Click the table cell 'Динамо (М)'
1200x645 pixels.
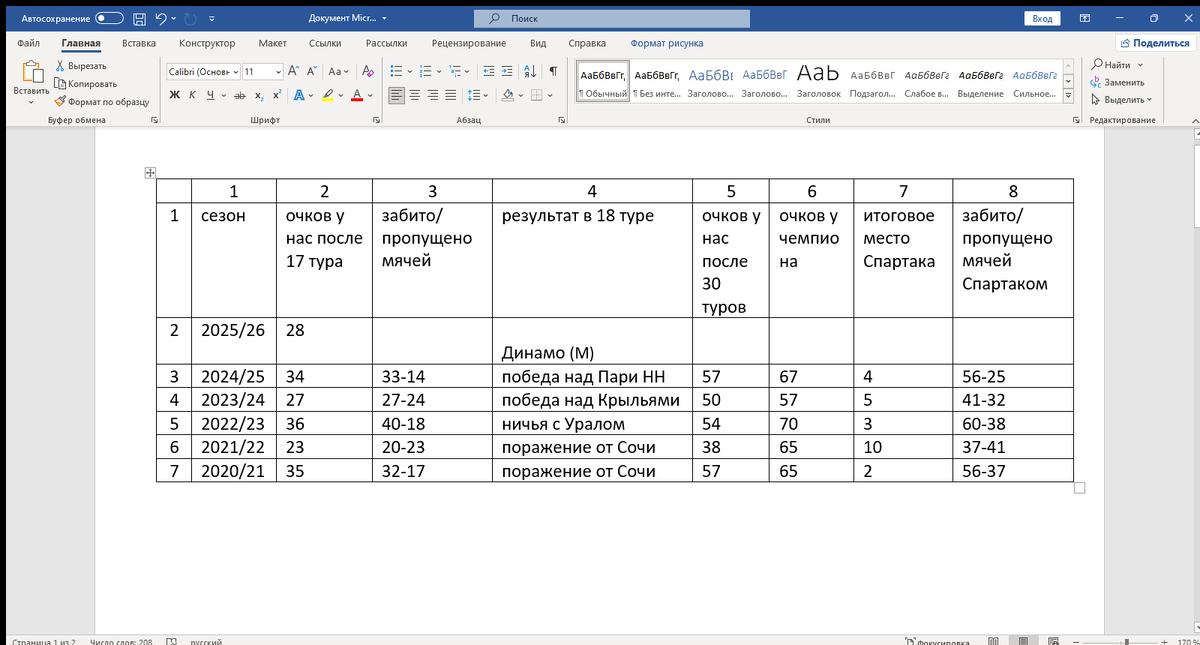[x=594, y=342]
